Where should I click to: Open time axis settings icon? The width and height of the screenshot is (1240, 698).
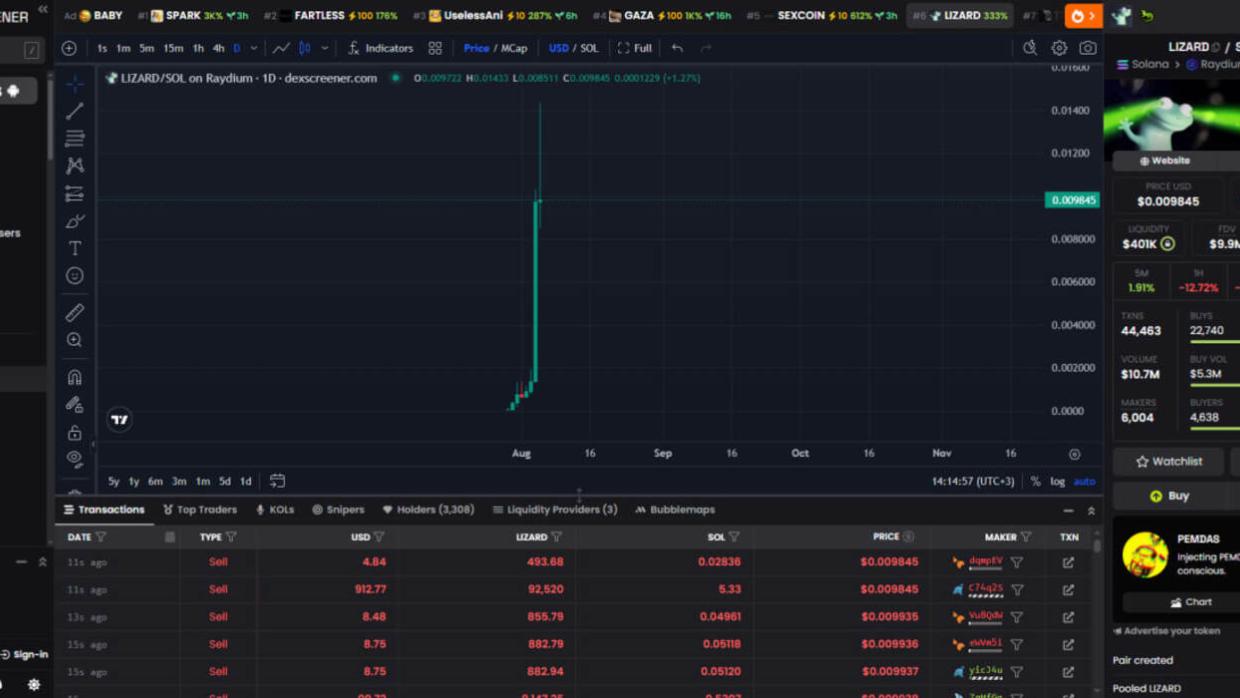pos(1074,454)
